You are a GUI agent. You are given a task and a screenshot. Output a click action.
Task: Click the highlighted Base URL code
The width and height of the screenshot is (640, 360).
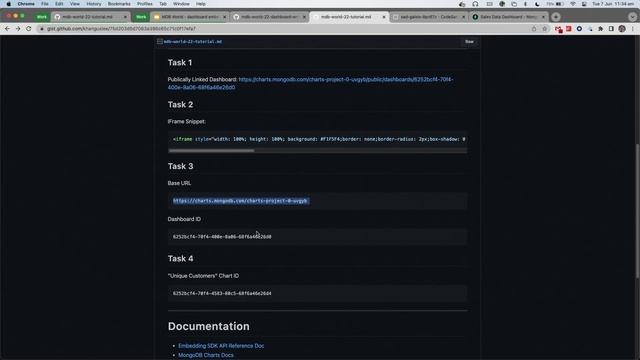(240, 201)
